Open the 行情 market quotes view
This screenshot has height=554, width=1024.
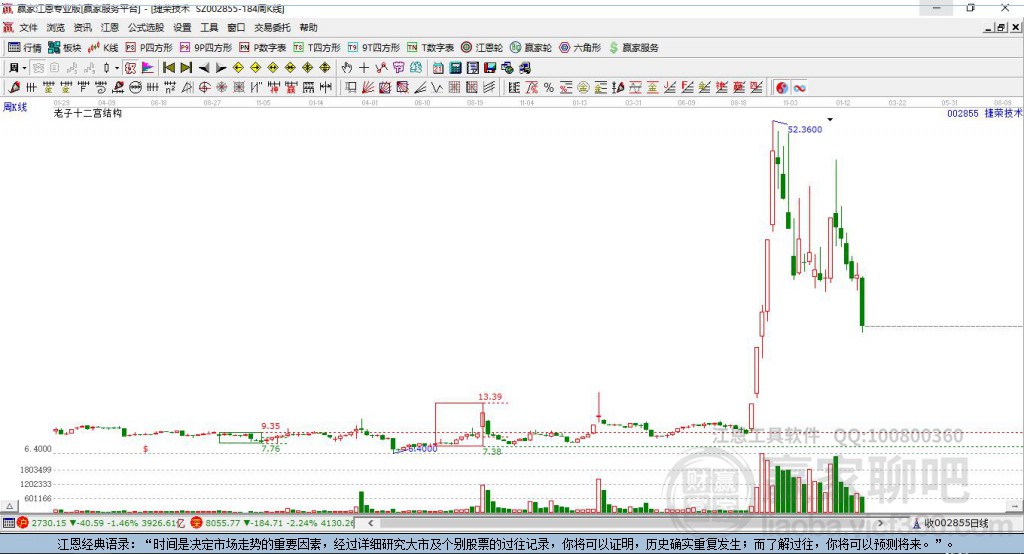[x=25, y=48]
